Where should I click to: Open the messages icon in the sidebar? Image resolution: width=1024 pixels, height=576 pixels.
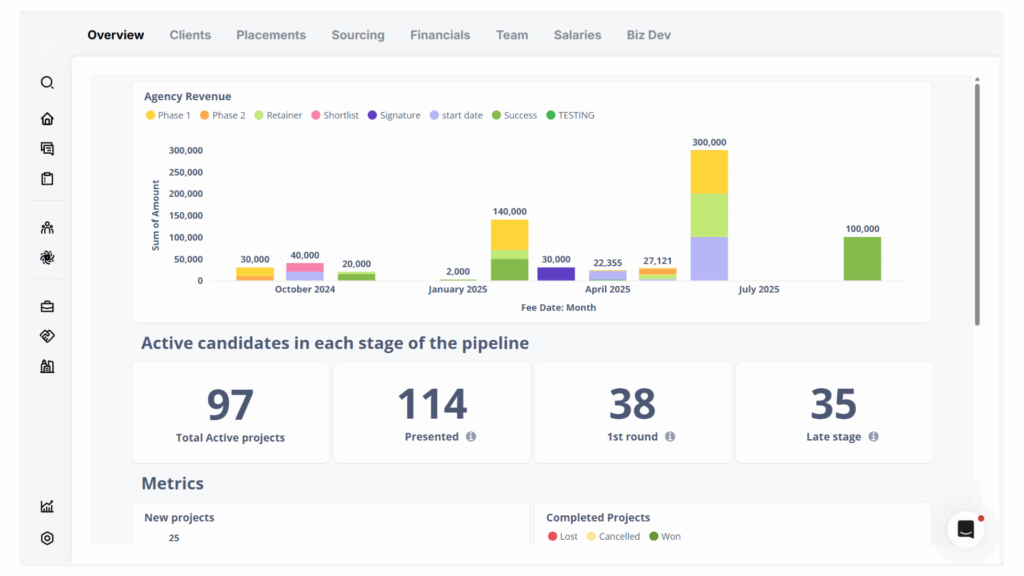(x=46, y=148)
